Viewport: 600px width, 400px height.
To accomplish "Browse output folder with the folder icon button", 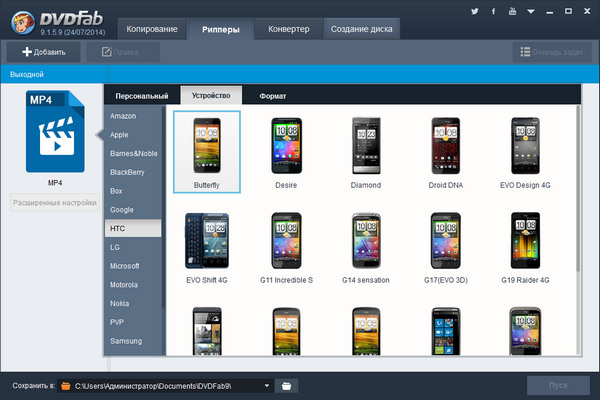I will (286, 385).
